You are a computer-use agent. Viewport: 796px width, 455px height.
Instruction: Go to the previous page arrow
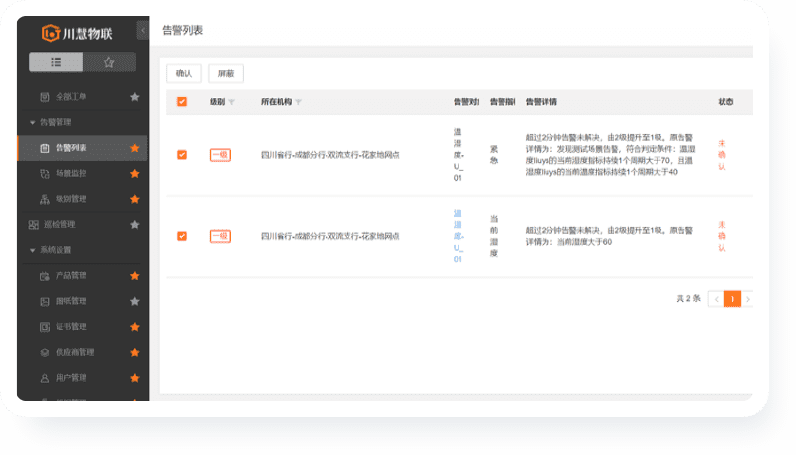coord(716,299)
